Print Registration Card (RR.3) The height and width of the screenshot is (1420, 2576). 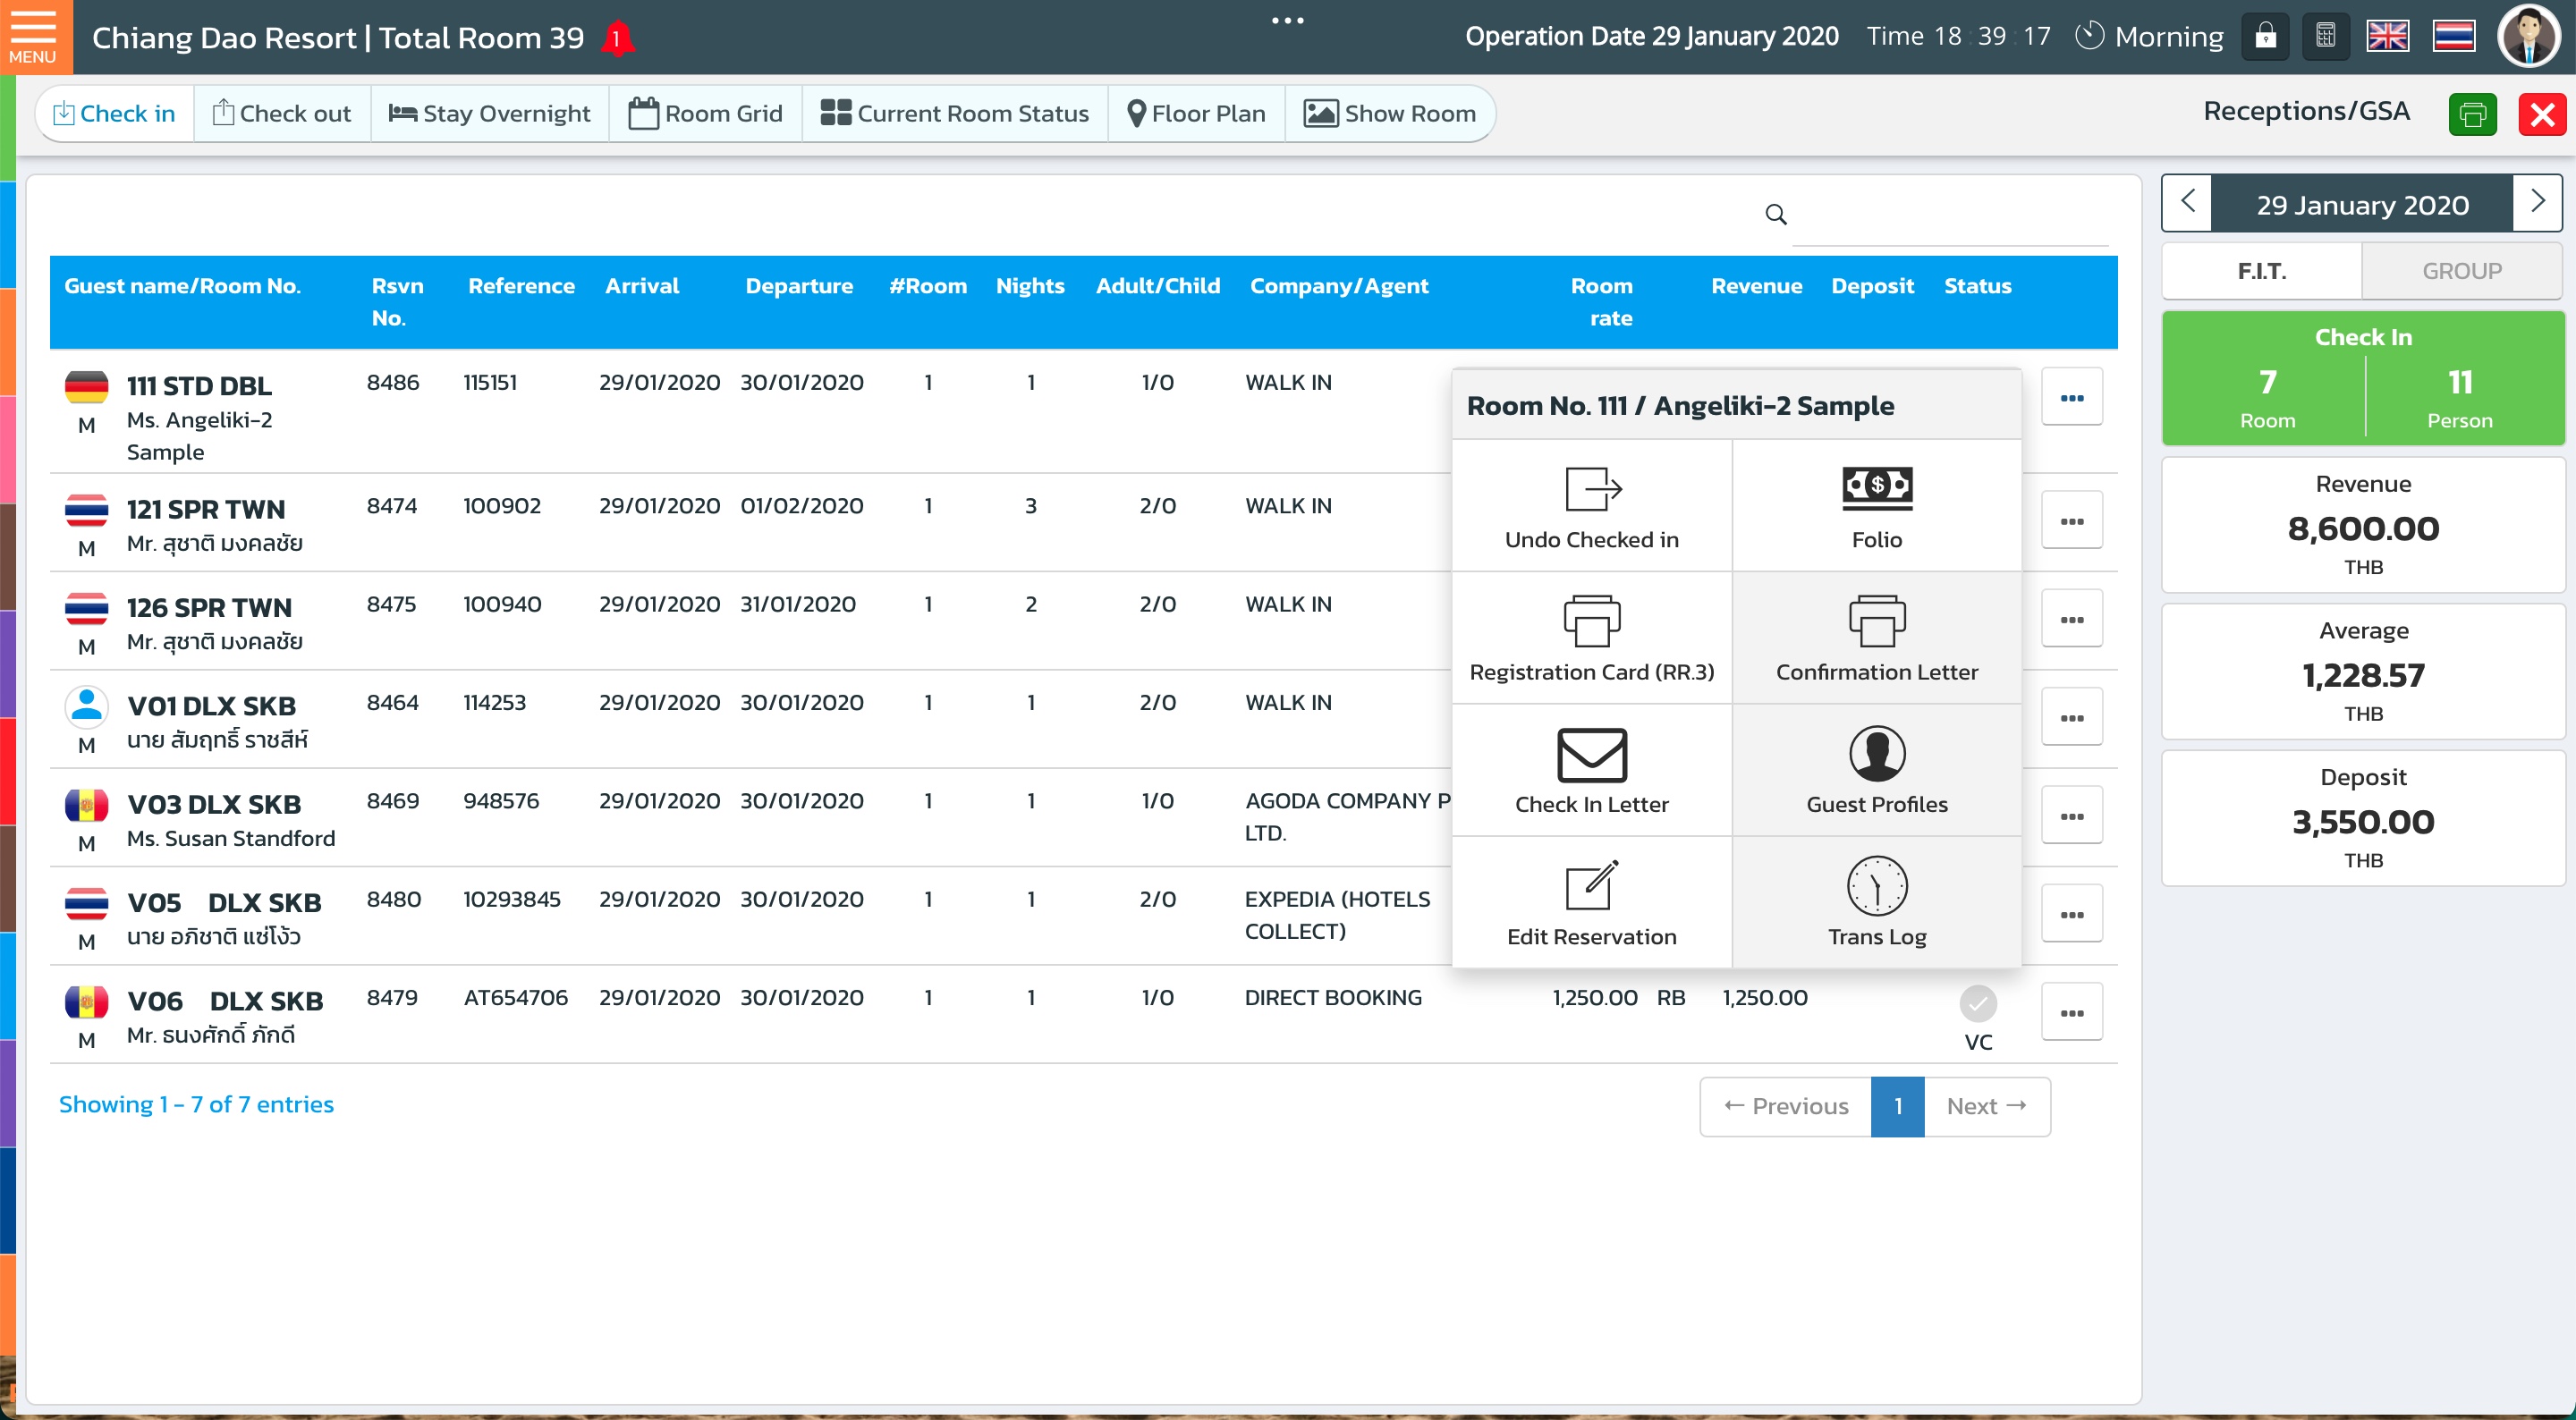1591,622
